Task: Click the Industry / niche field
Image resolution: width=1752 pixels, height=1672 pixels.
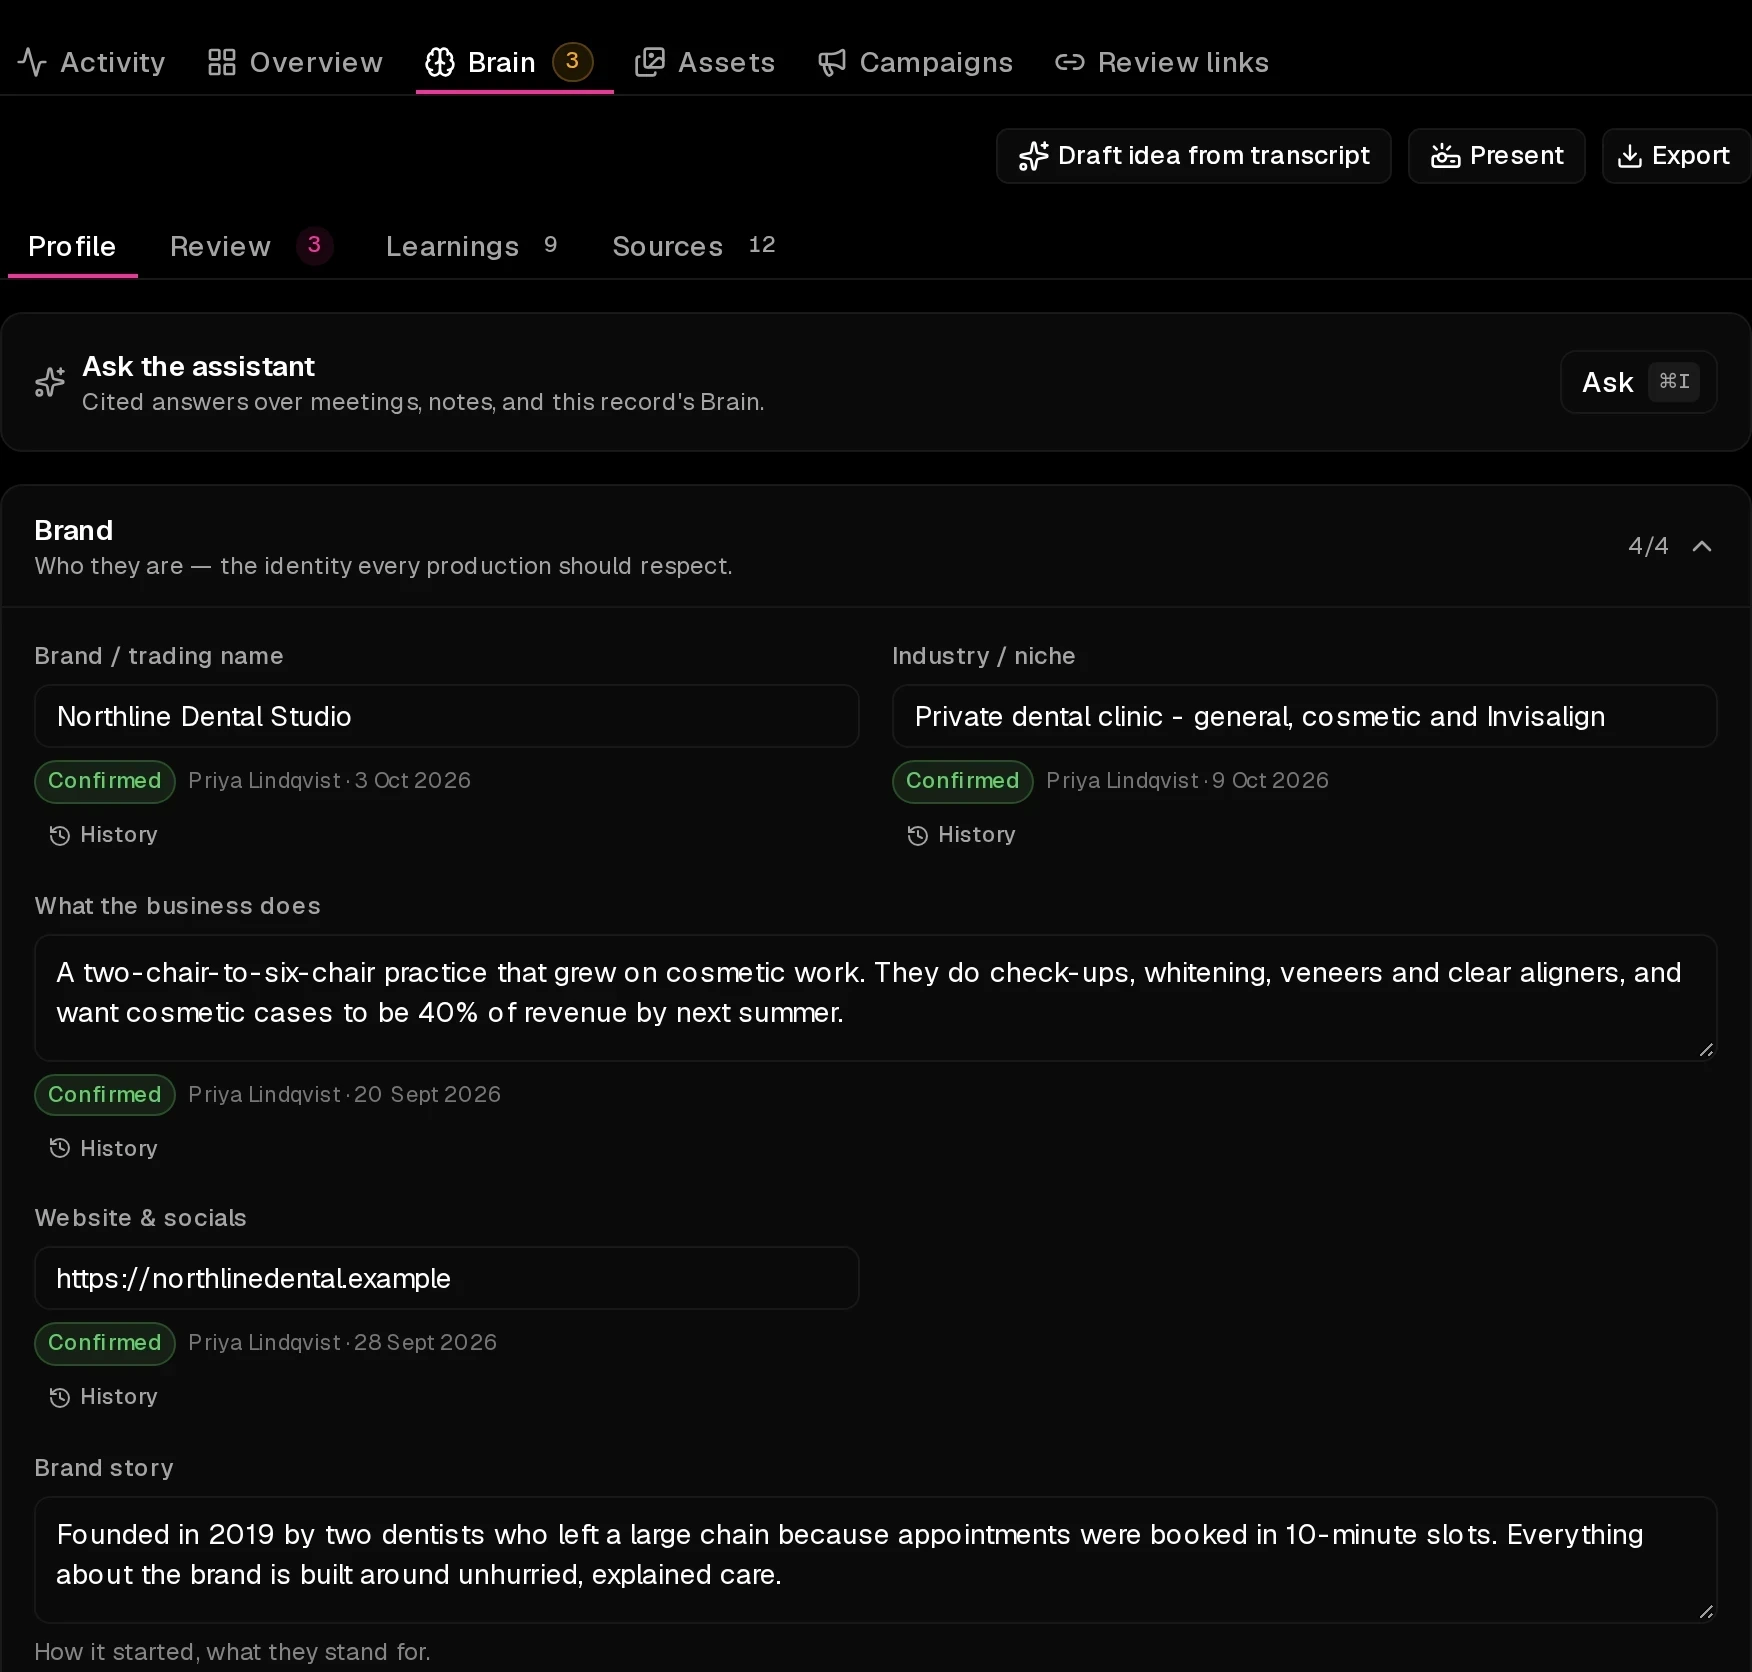Action: coord(1304,716)
